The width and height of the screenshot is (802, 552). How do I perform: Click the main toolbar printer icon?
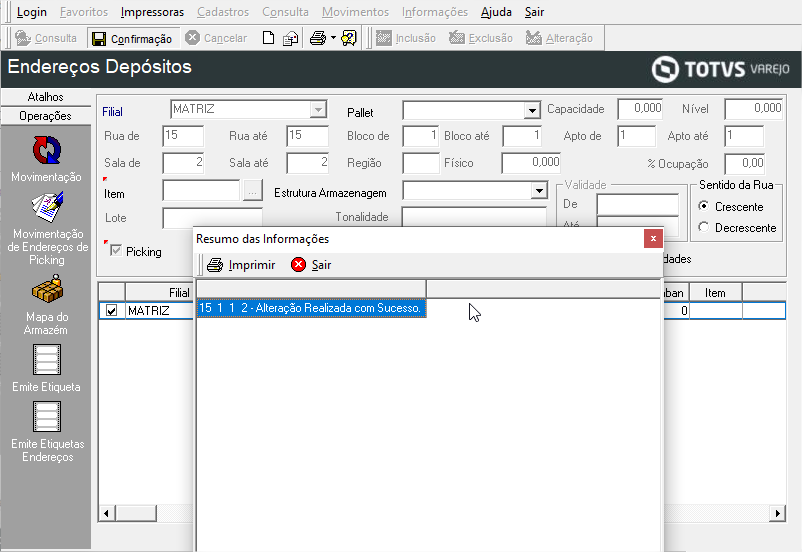(x=318, y=38)
